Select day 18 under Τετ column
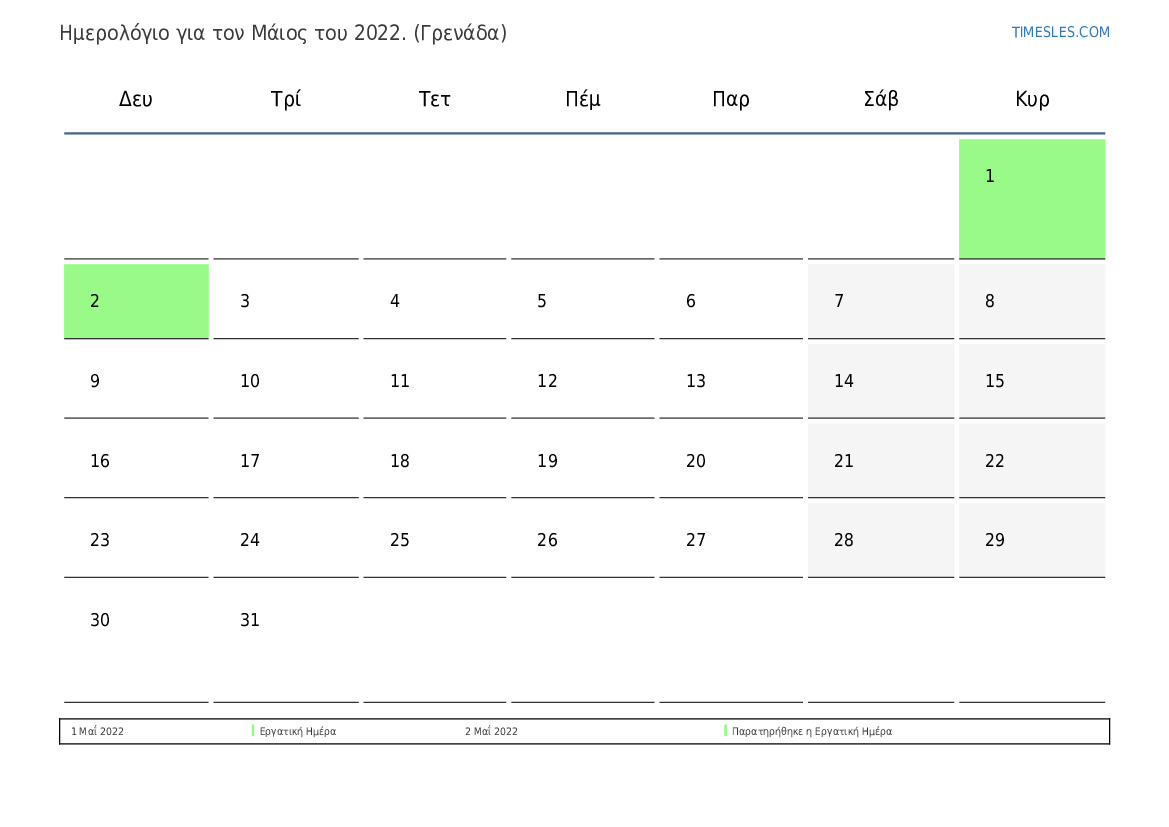 point(435,461)
